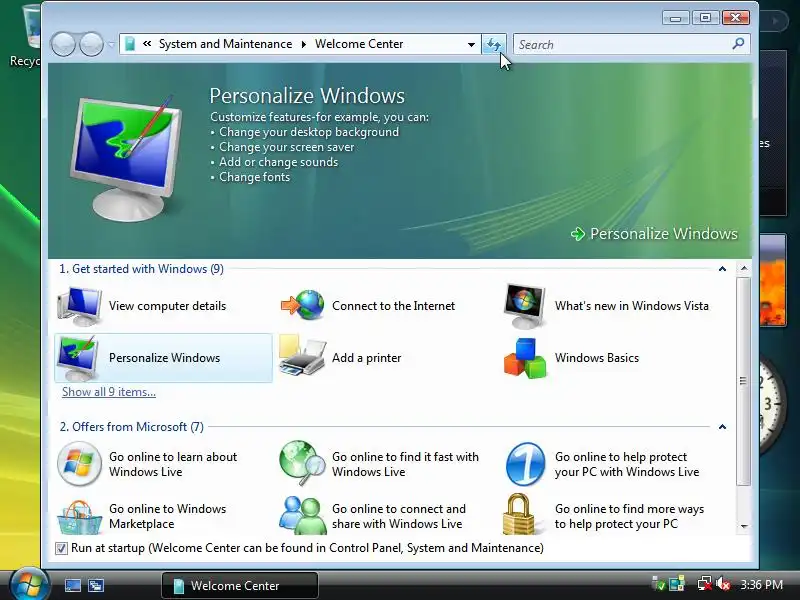Go back with the Back navigation button
This screenshot has width=800, height=600.
63,44
